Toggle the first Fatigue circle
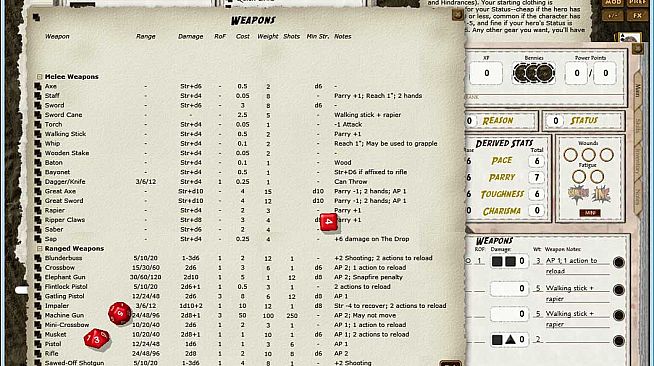This screenshot has height=366, width=654. [x=579, y=177]
